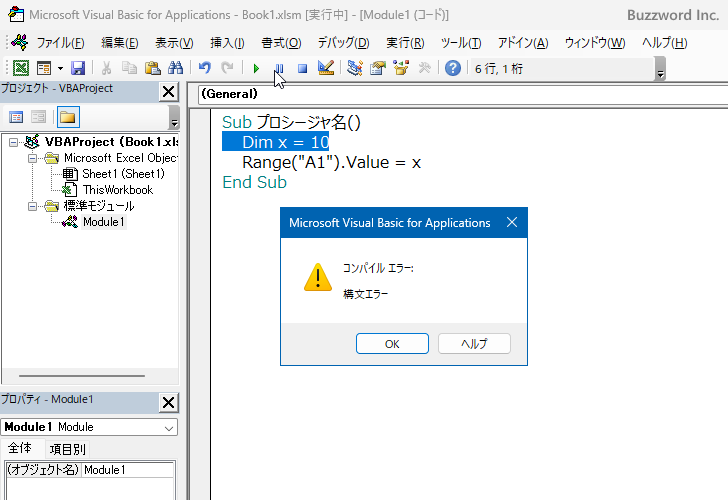
Task: Open the 挿入(I) menu
Action: pos(227,43)
